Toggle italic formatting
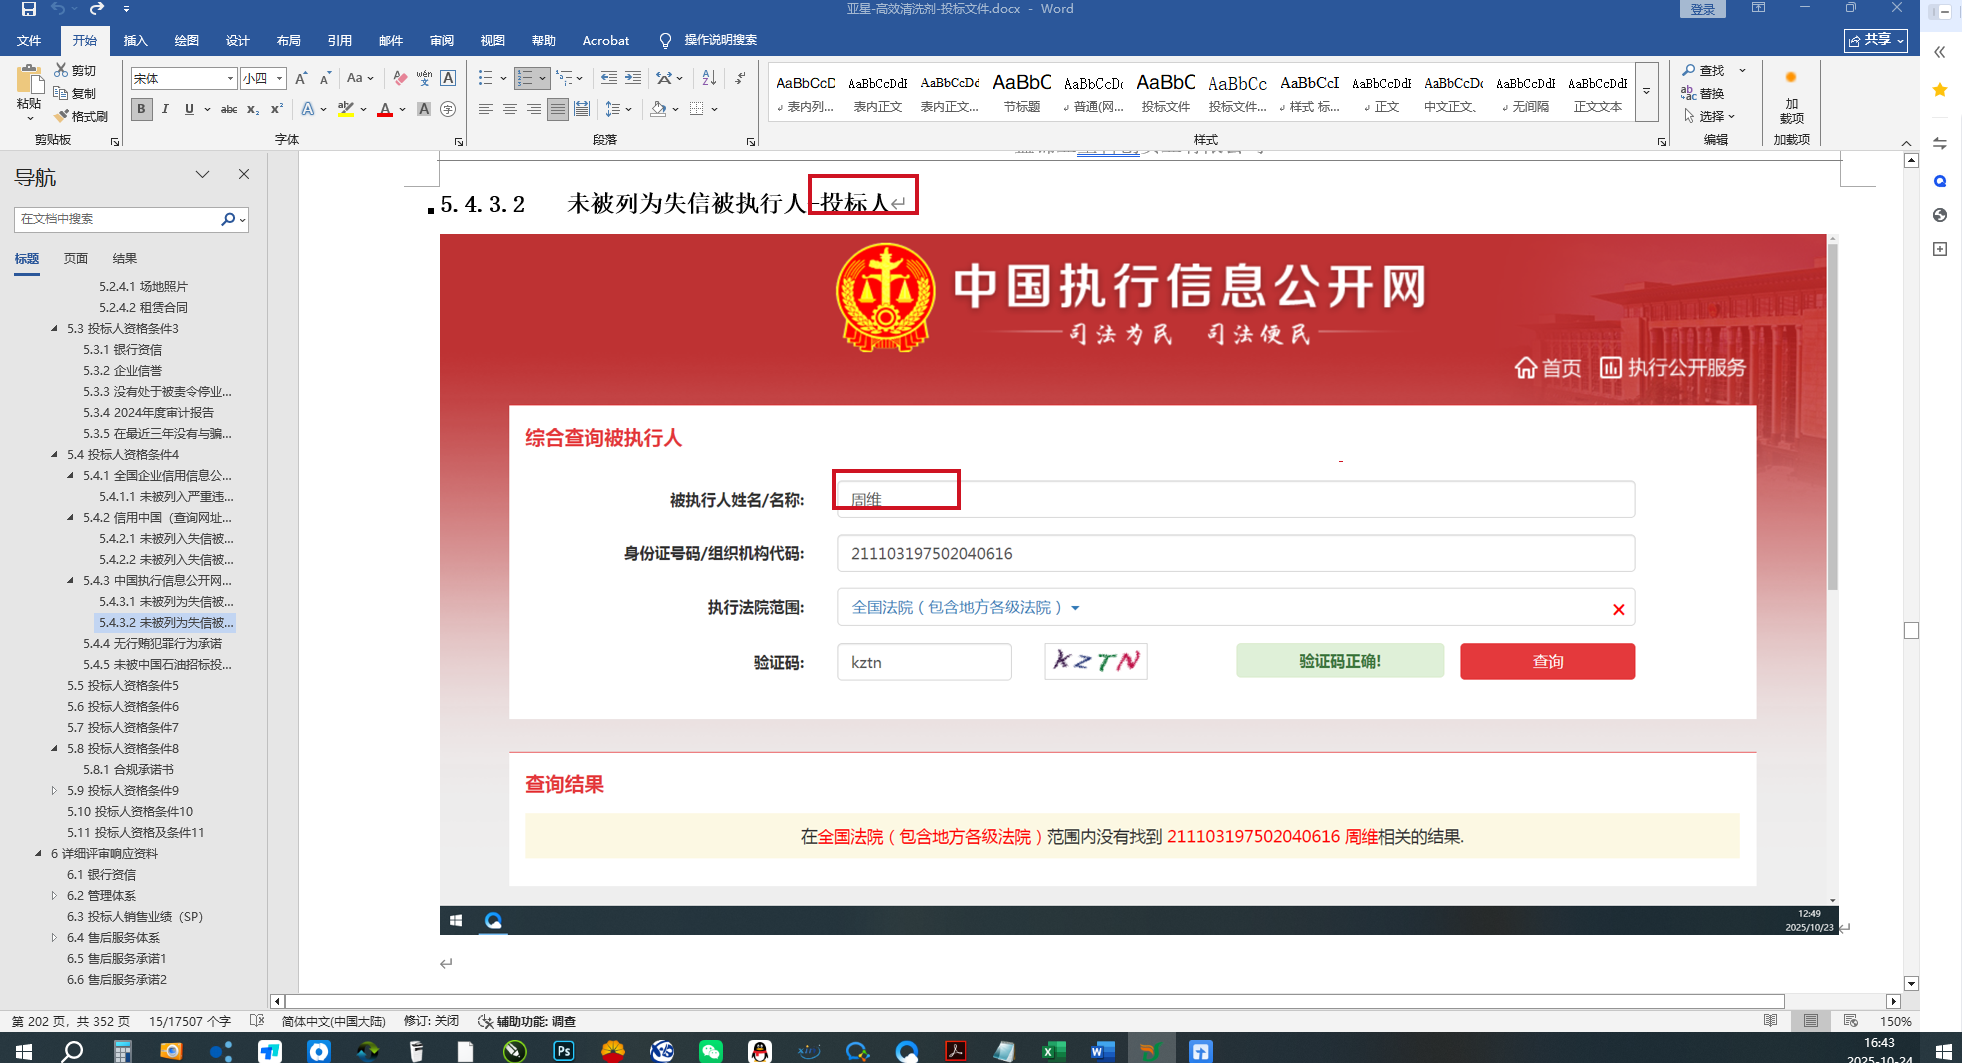 click(x=165, y=109)
